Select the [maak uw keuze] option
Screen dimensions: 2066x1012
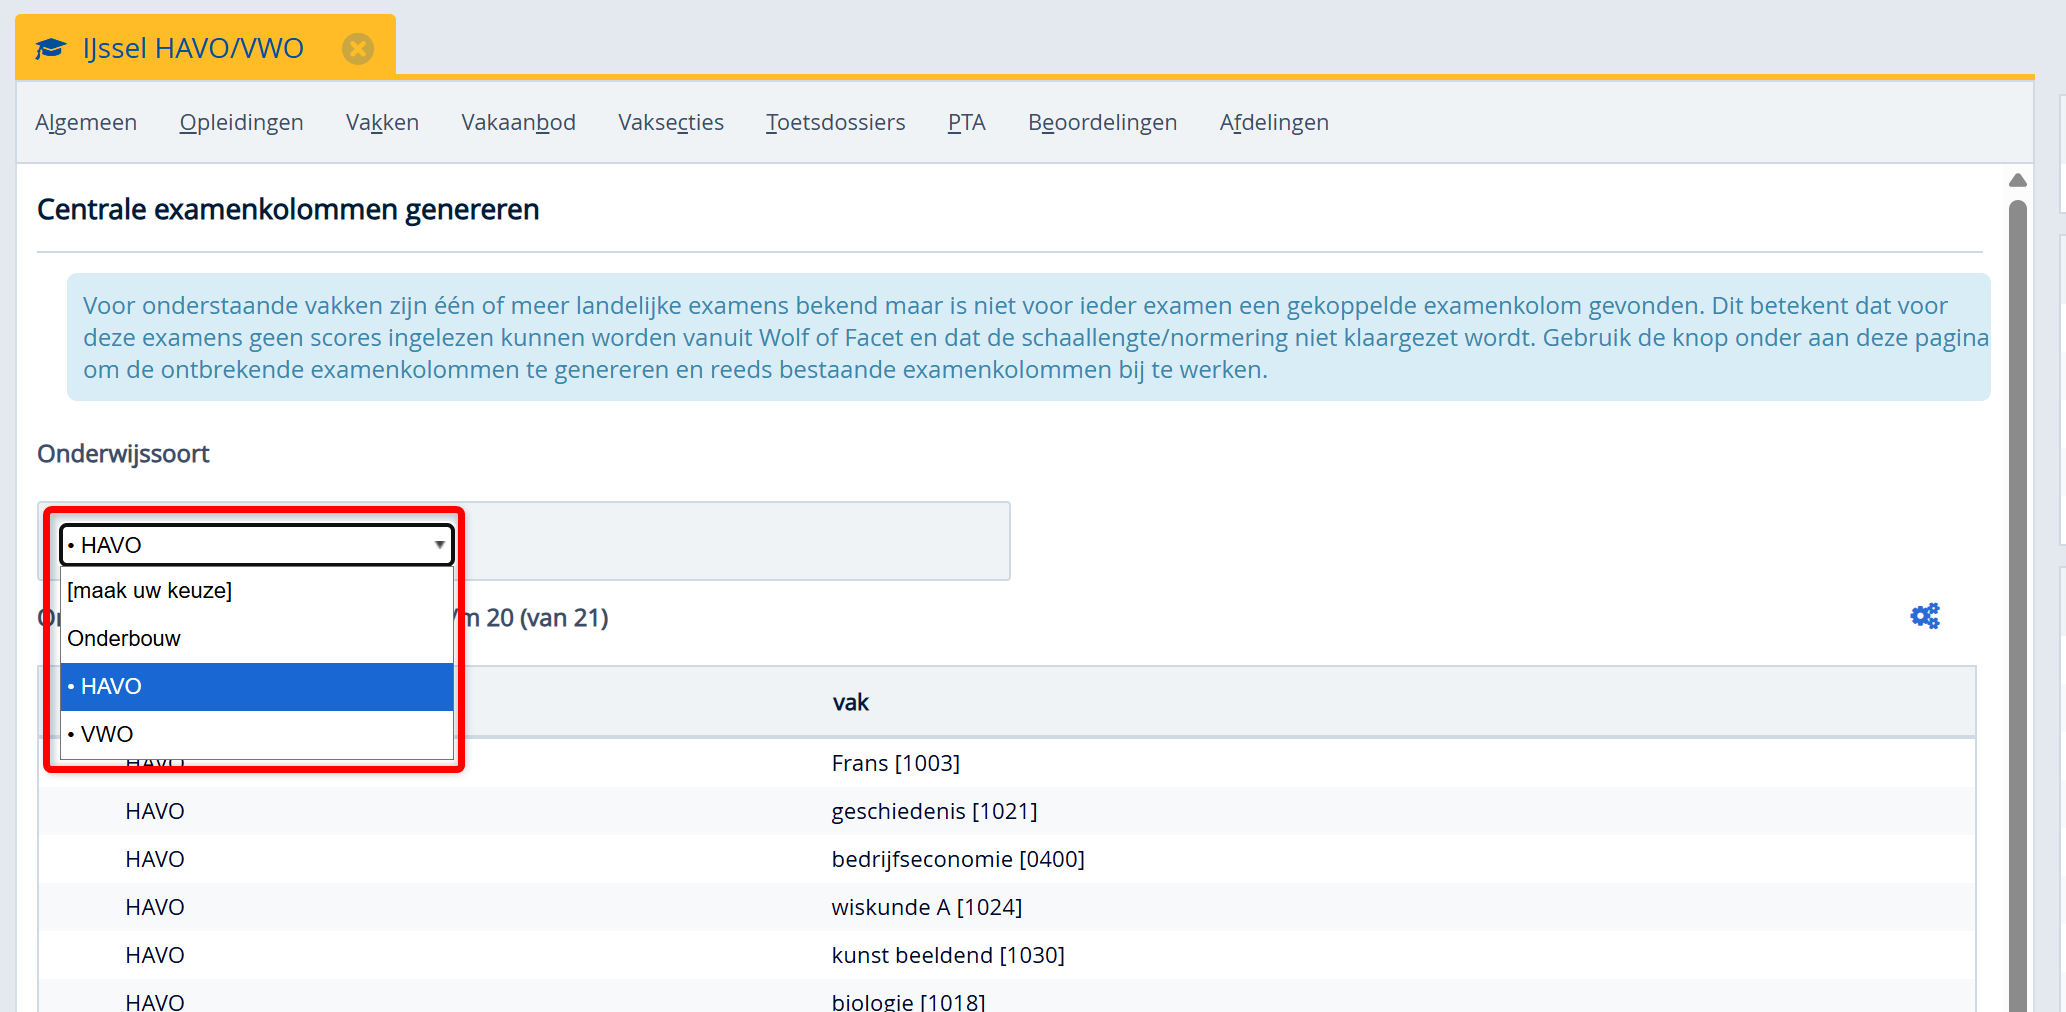click(x=256, y=591)
